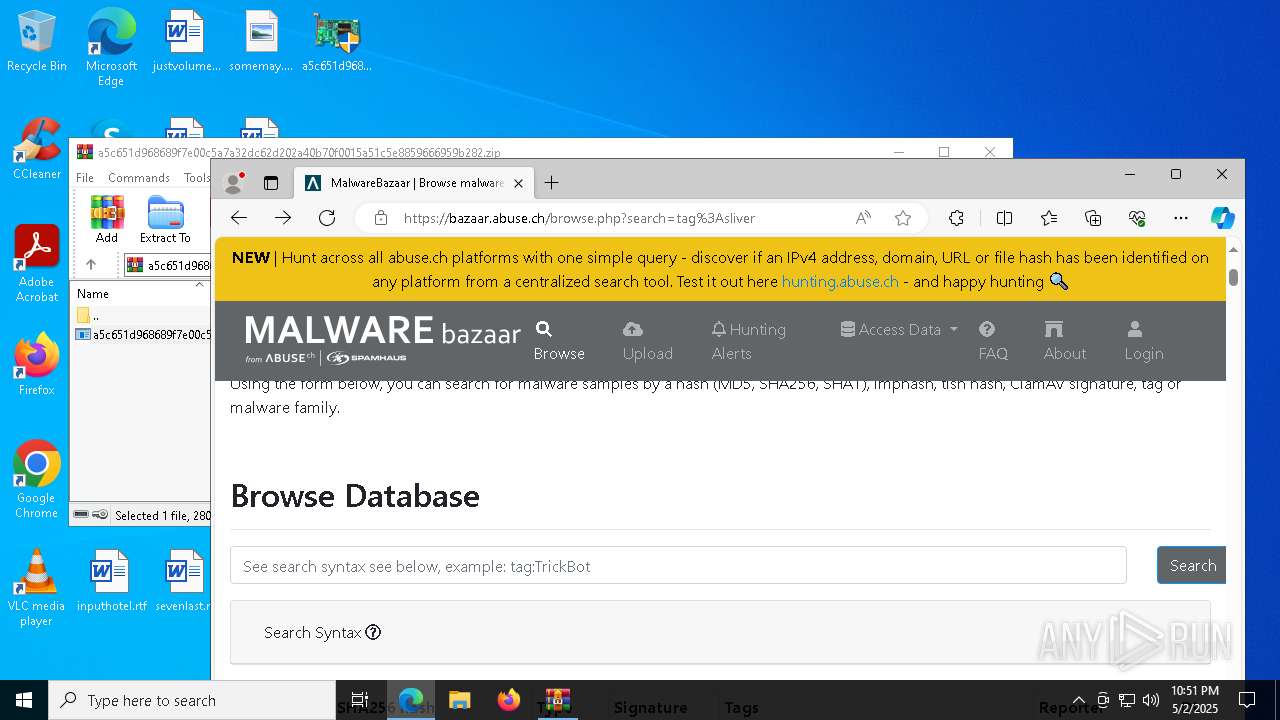Open justvolume Word document on desktop

pyautogui.click(x=186, y=42)
